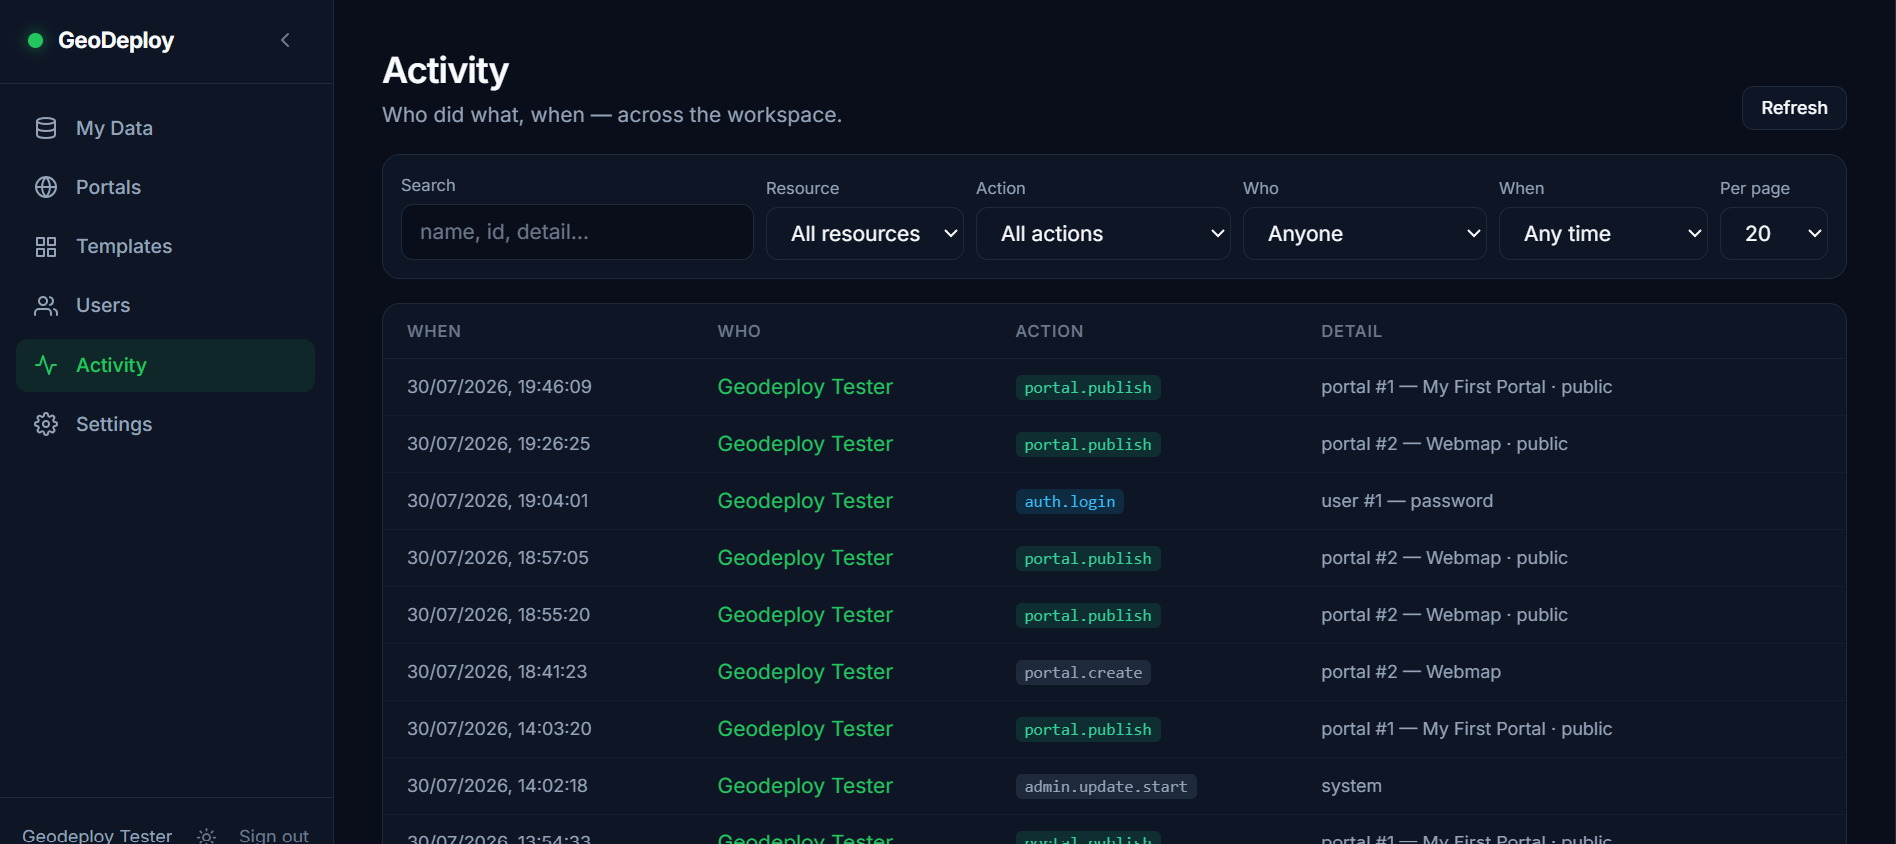Click the timestamp 30/07/2026, 19:46:09
Viewport: 1896px width, 844px height.
click(x=499, y=387)
